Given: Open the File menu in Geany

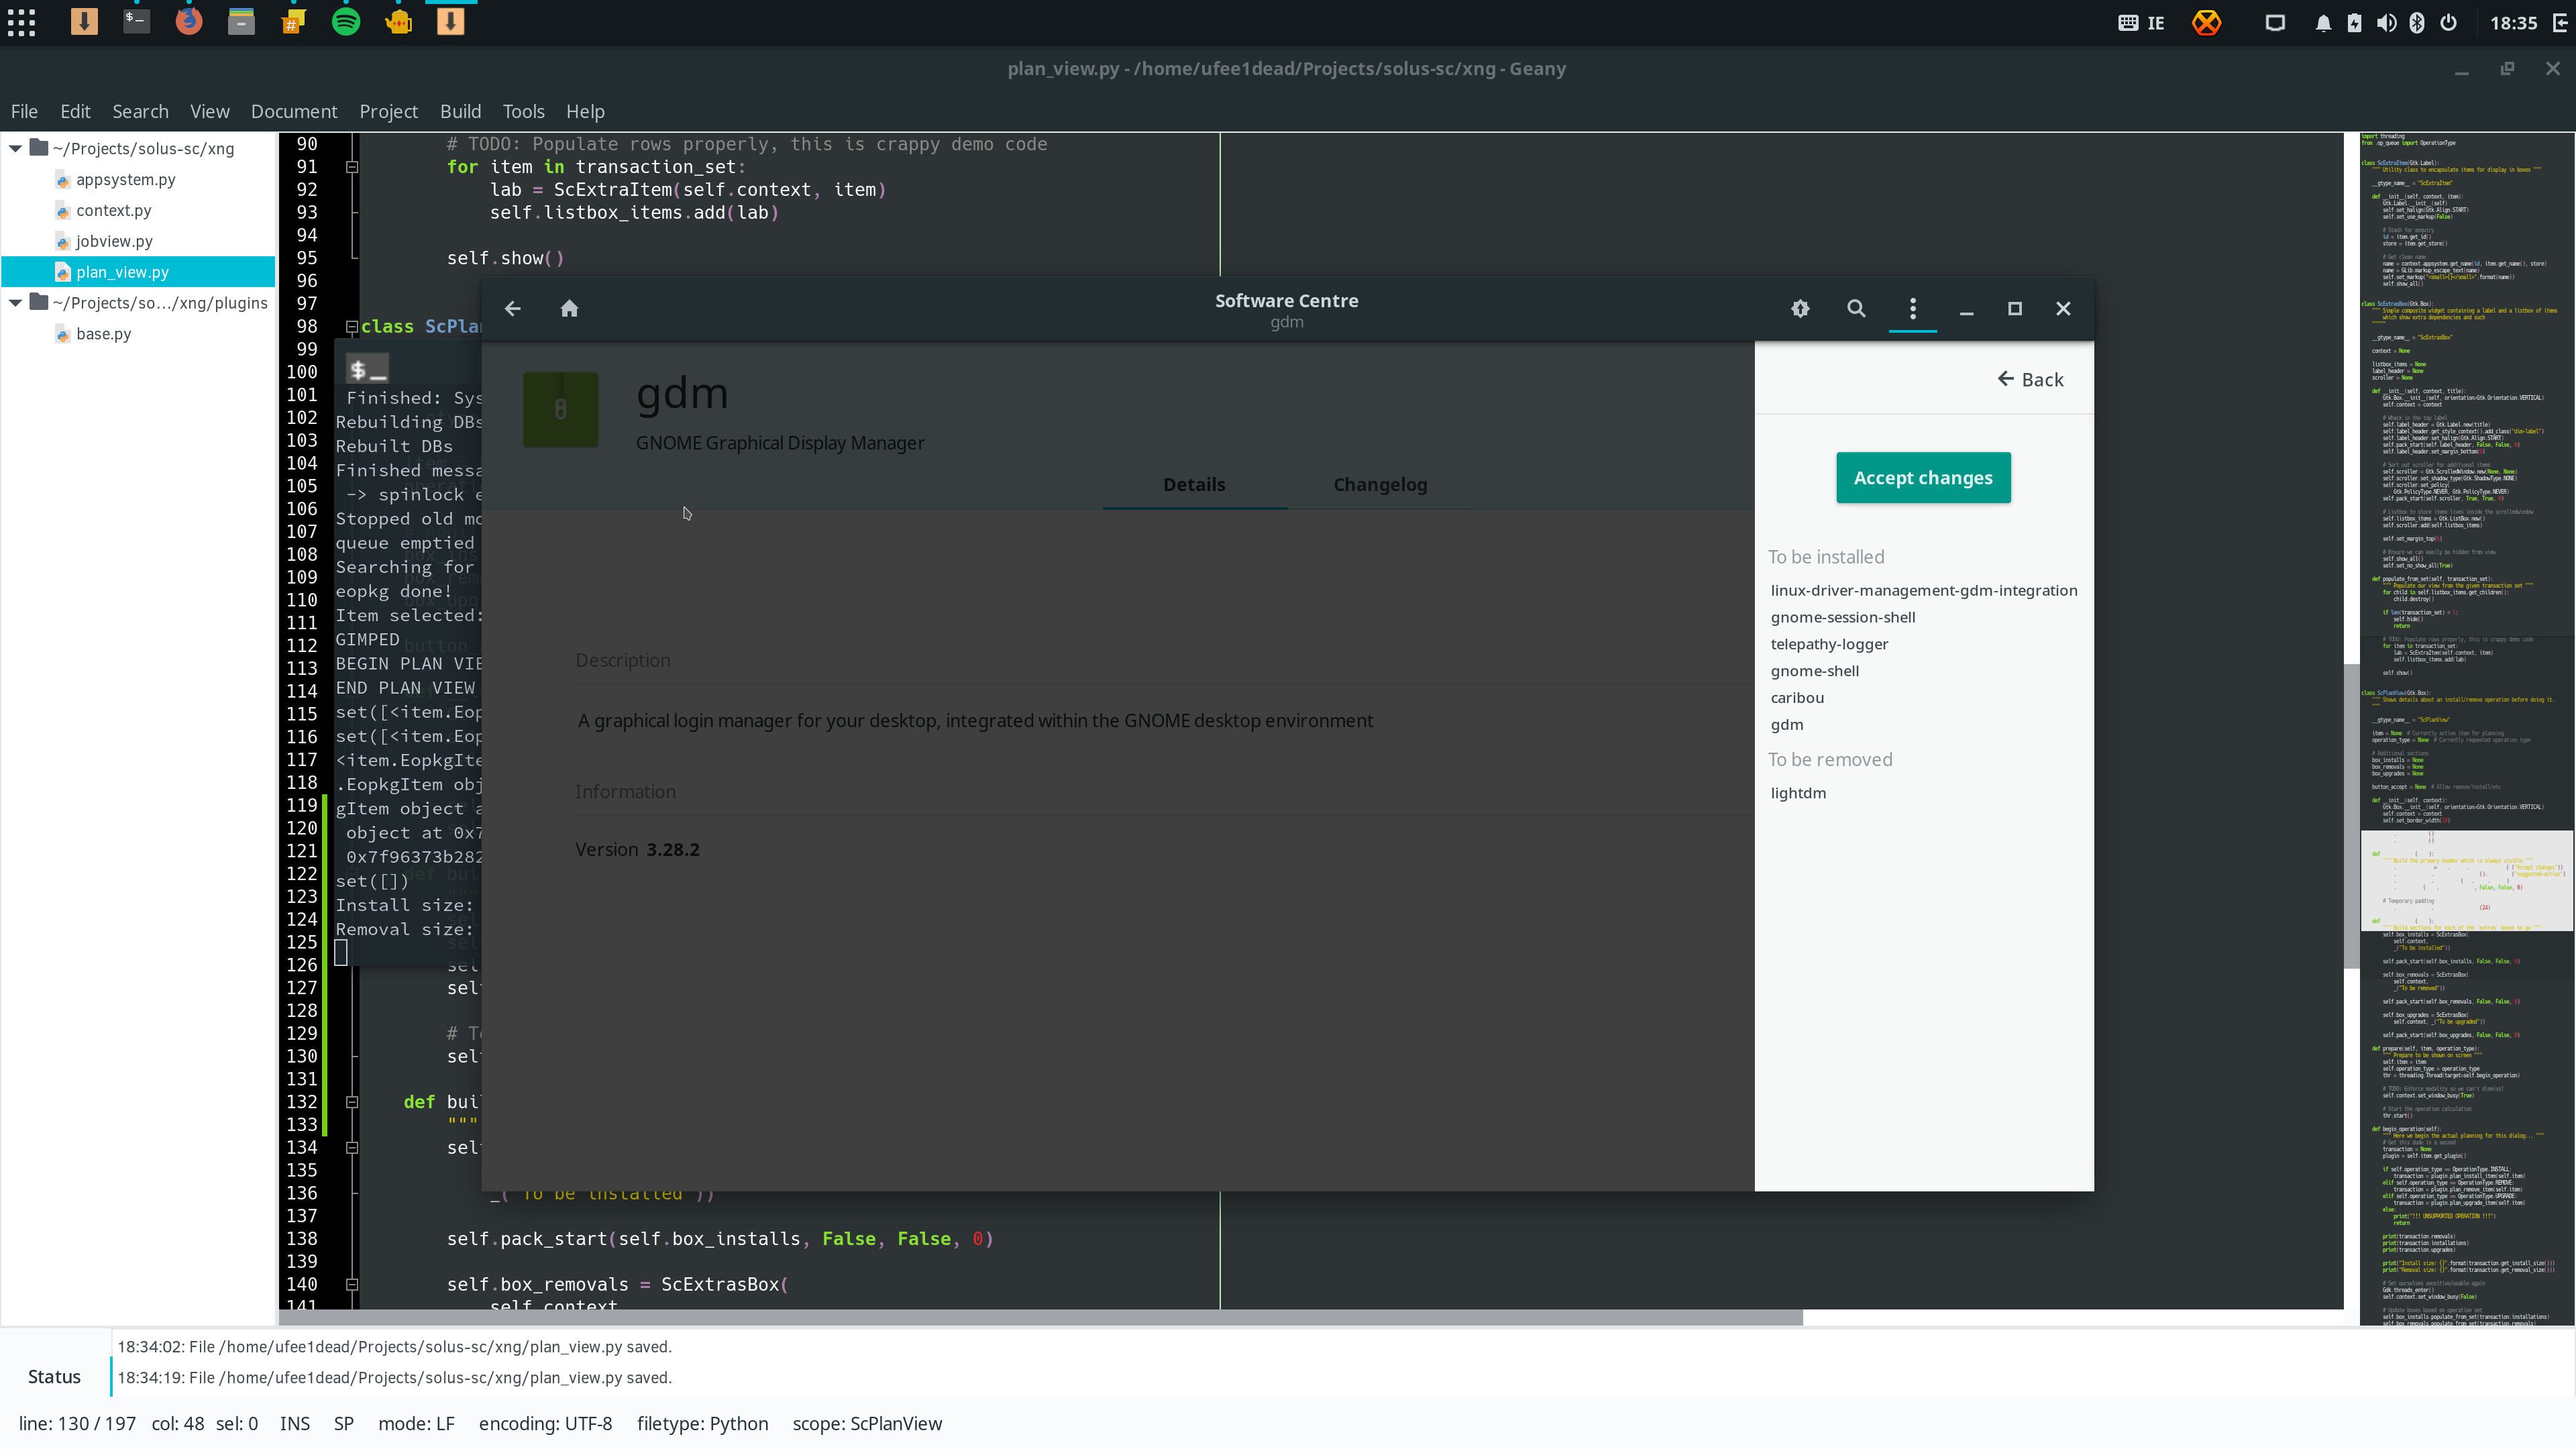Looking at the screenshot, I should 24,111.
